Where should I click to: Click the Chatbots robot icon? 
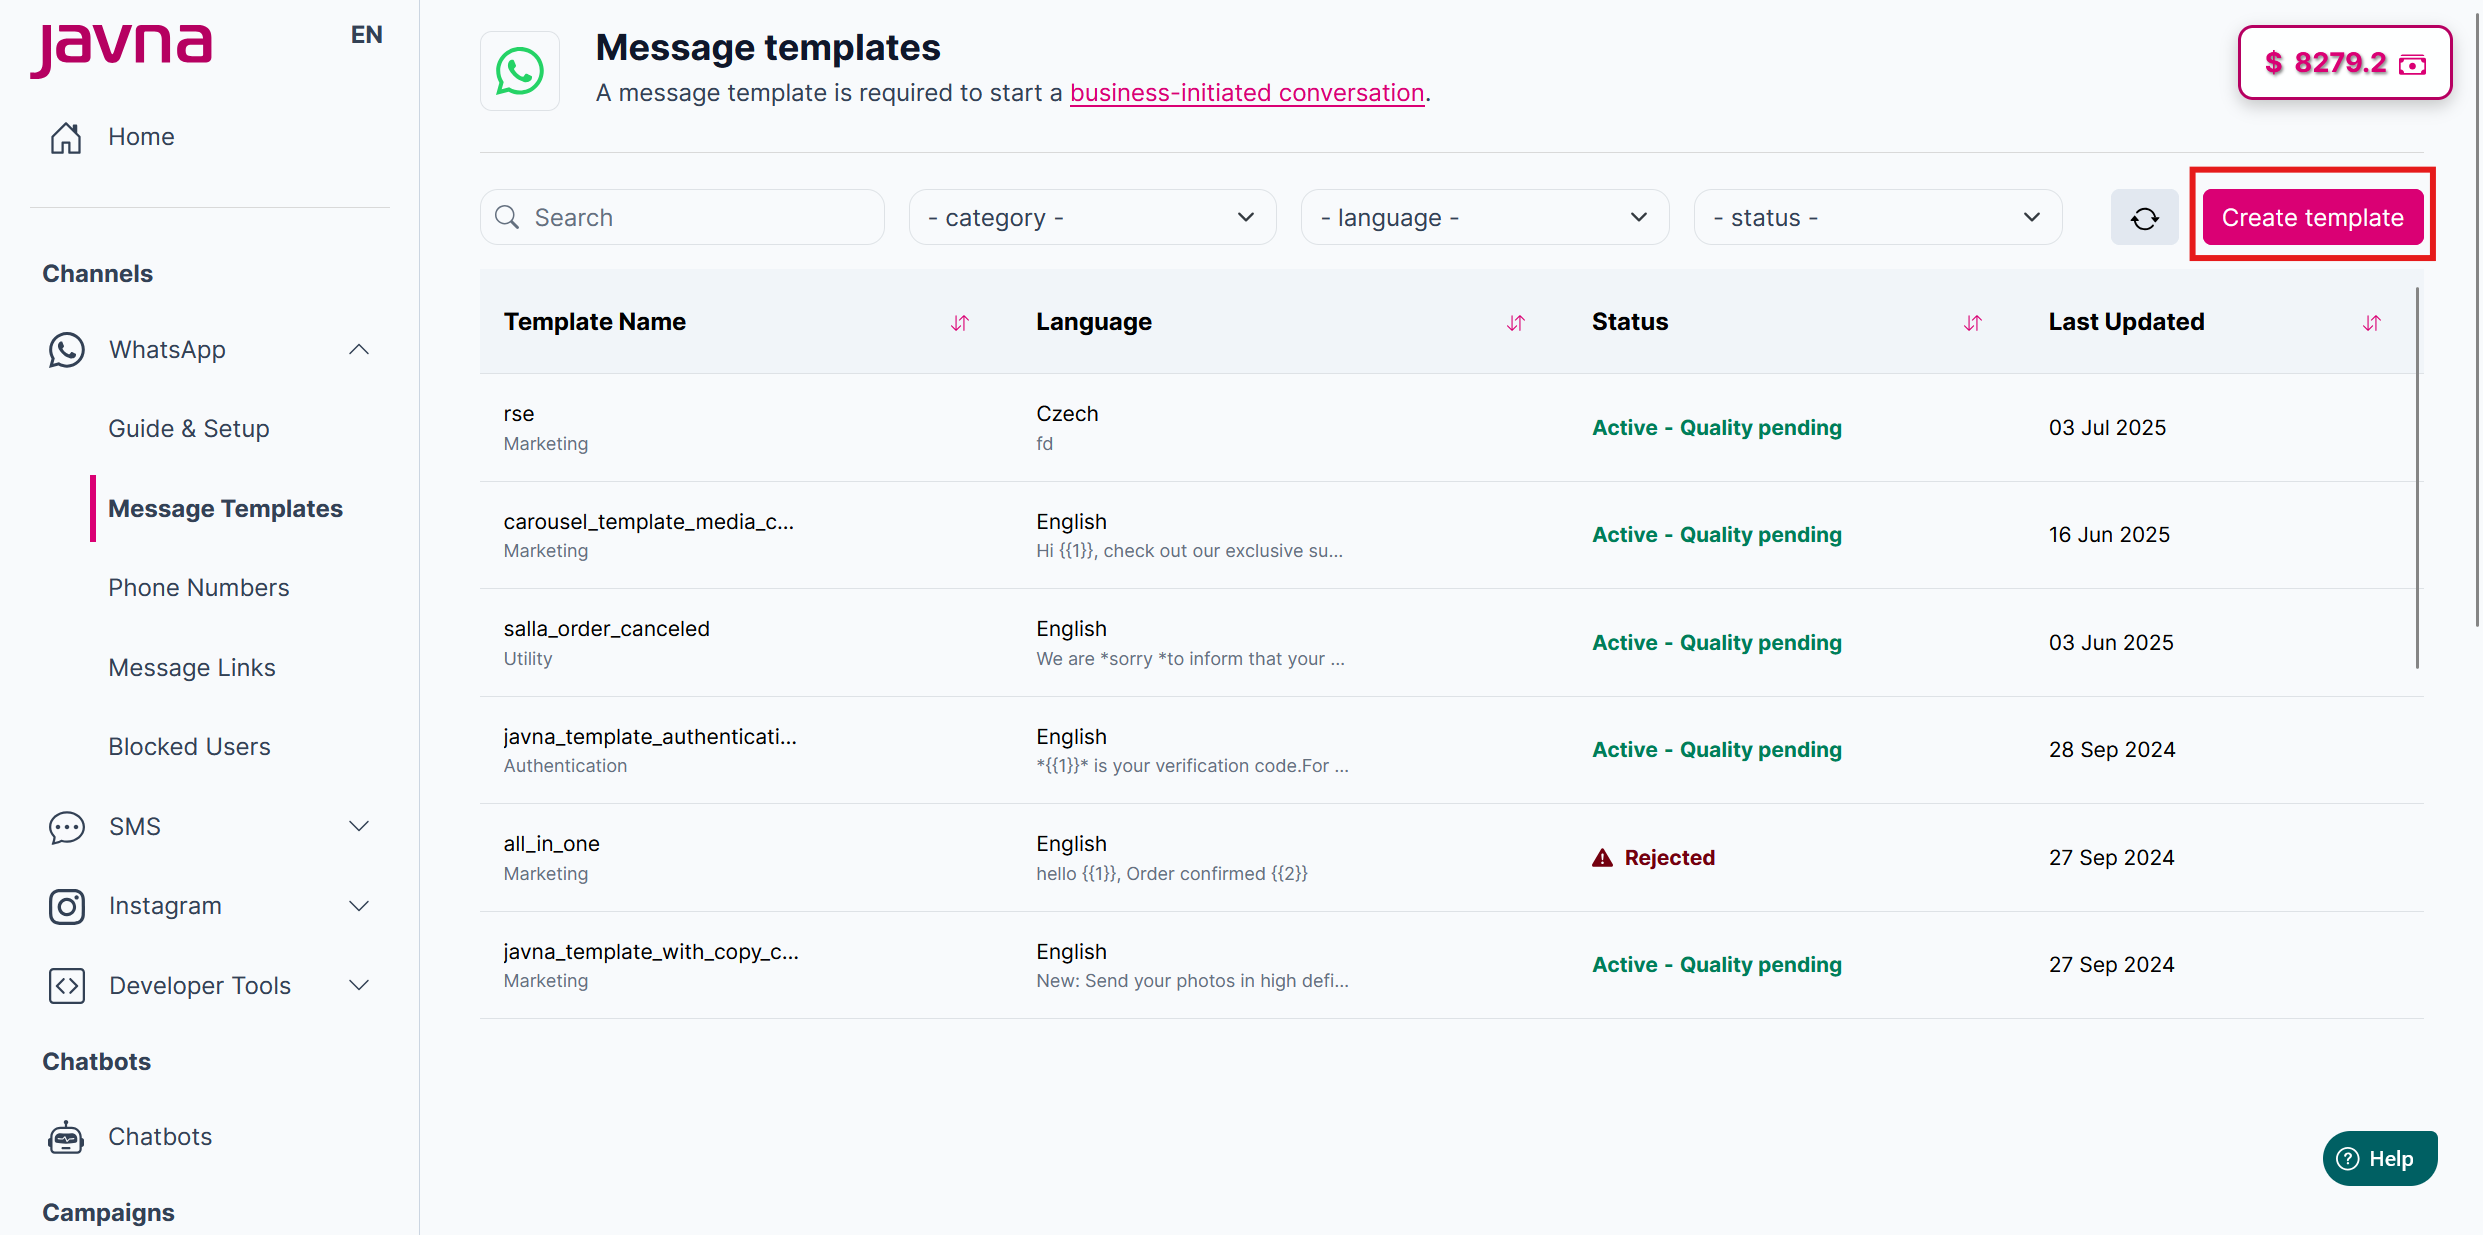point(66,1137)
